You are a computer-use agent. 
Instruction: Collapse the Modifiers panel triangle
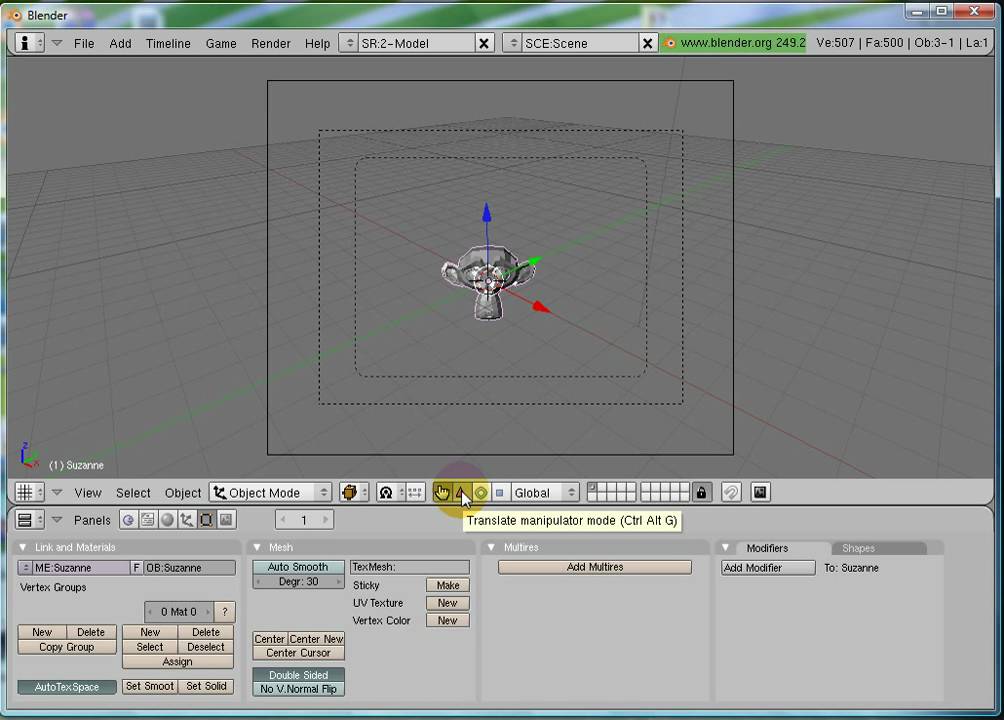[x=725, y=548]
